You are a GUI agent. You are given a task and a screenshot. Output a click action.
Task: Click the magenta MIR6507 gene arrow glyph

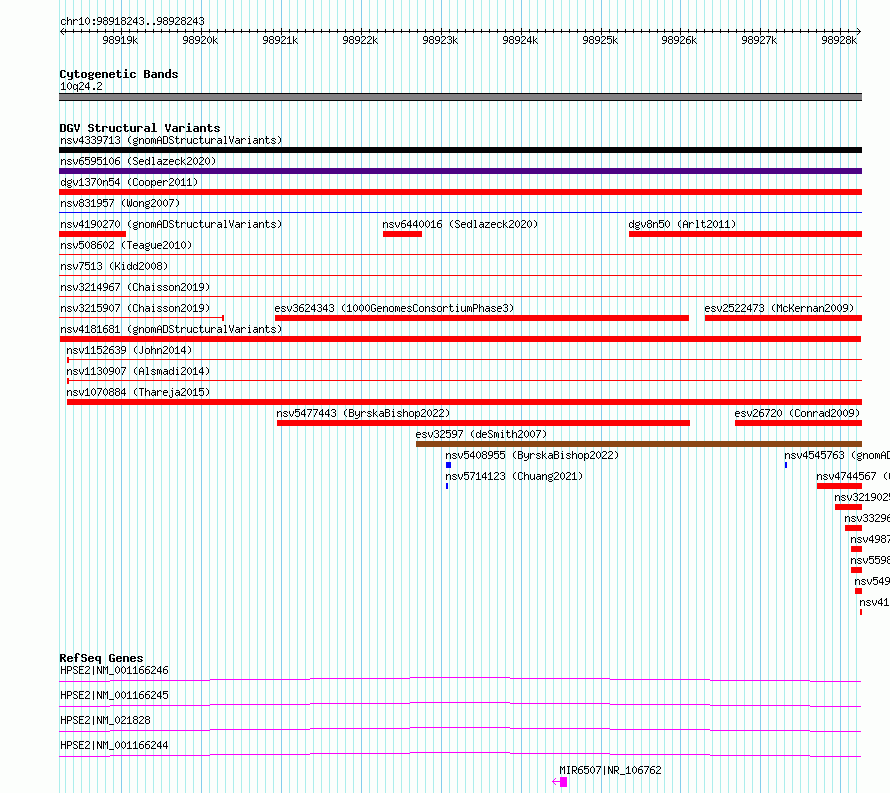tap(560, 782)
